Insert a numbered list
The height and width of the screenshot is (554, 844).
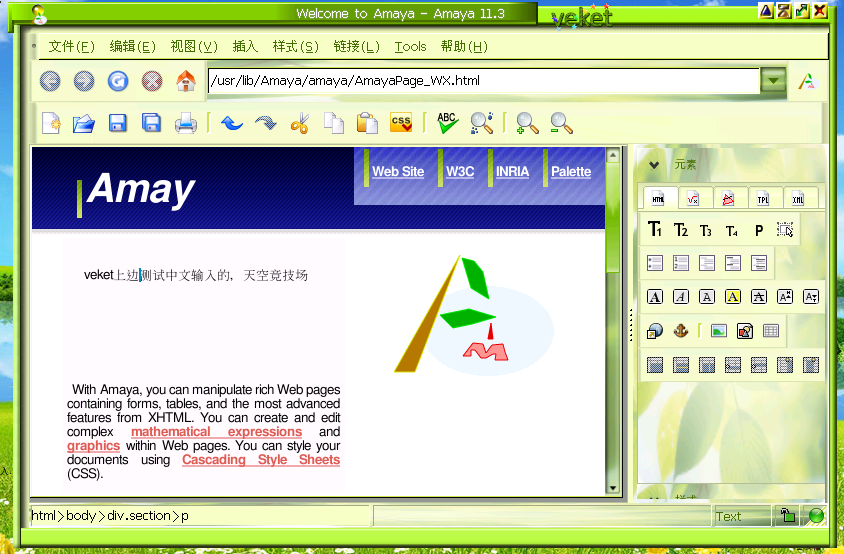(x=680, y=263)
